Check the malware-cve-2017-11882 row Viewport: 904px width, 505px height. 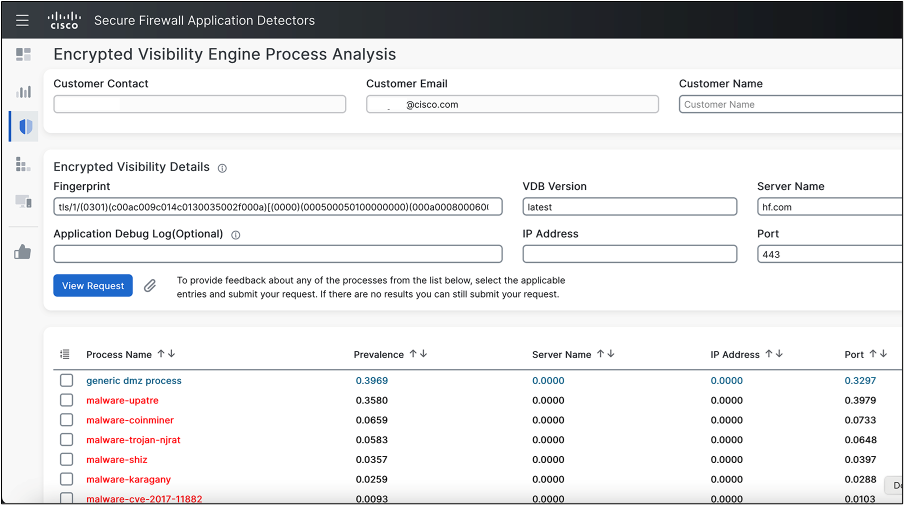(x=67, y=498)
